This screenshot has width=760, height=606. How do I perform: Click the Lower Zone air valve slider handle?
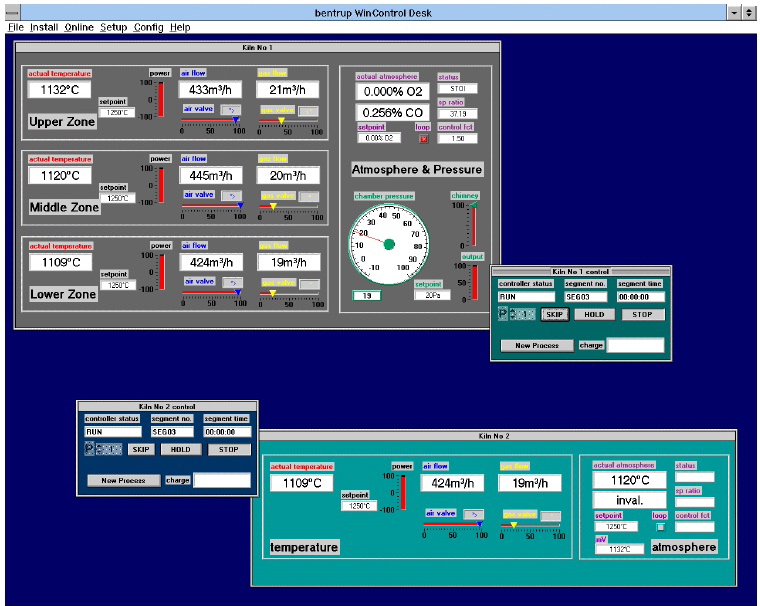click(x=238, y=292)
